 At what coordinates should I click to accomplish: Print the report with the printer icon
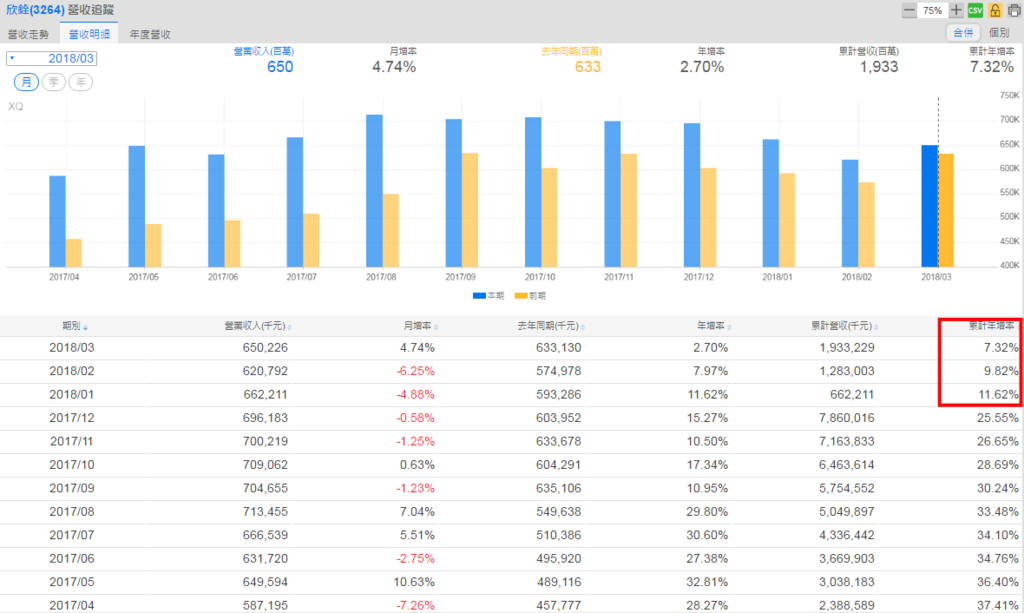coord(1014,10)
